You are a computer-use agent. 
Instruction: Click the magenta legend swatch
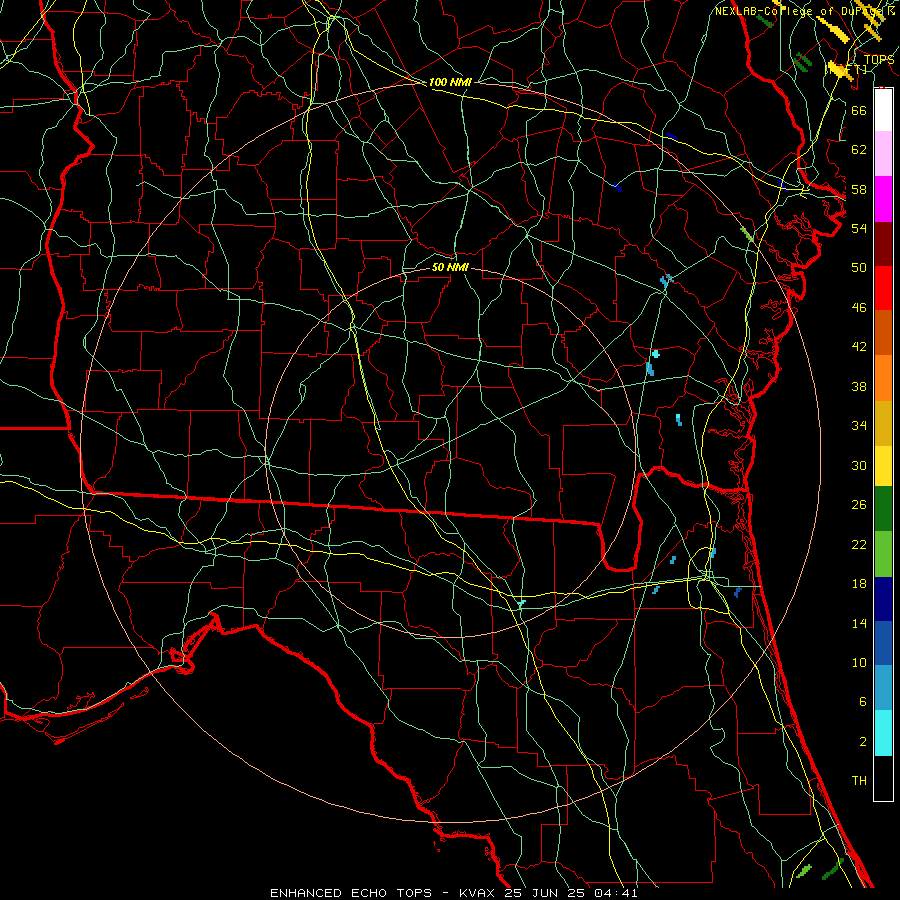tap(883, 199)
